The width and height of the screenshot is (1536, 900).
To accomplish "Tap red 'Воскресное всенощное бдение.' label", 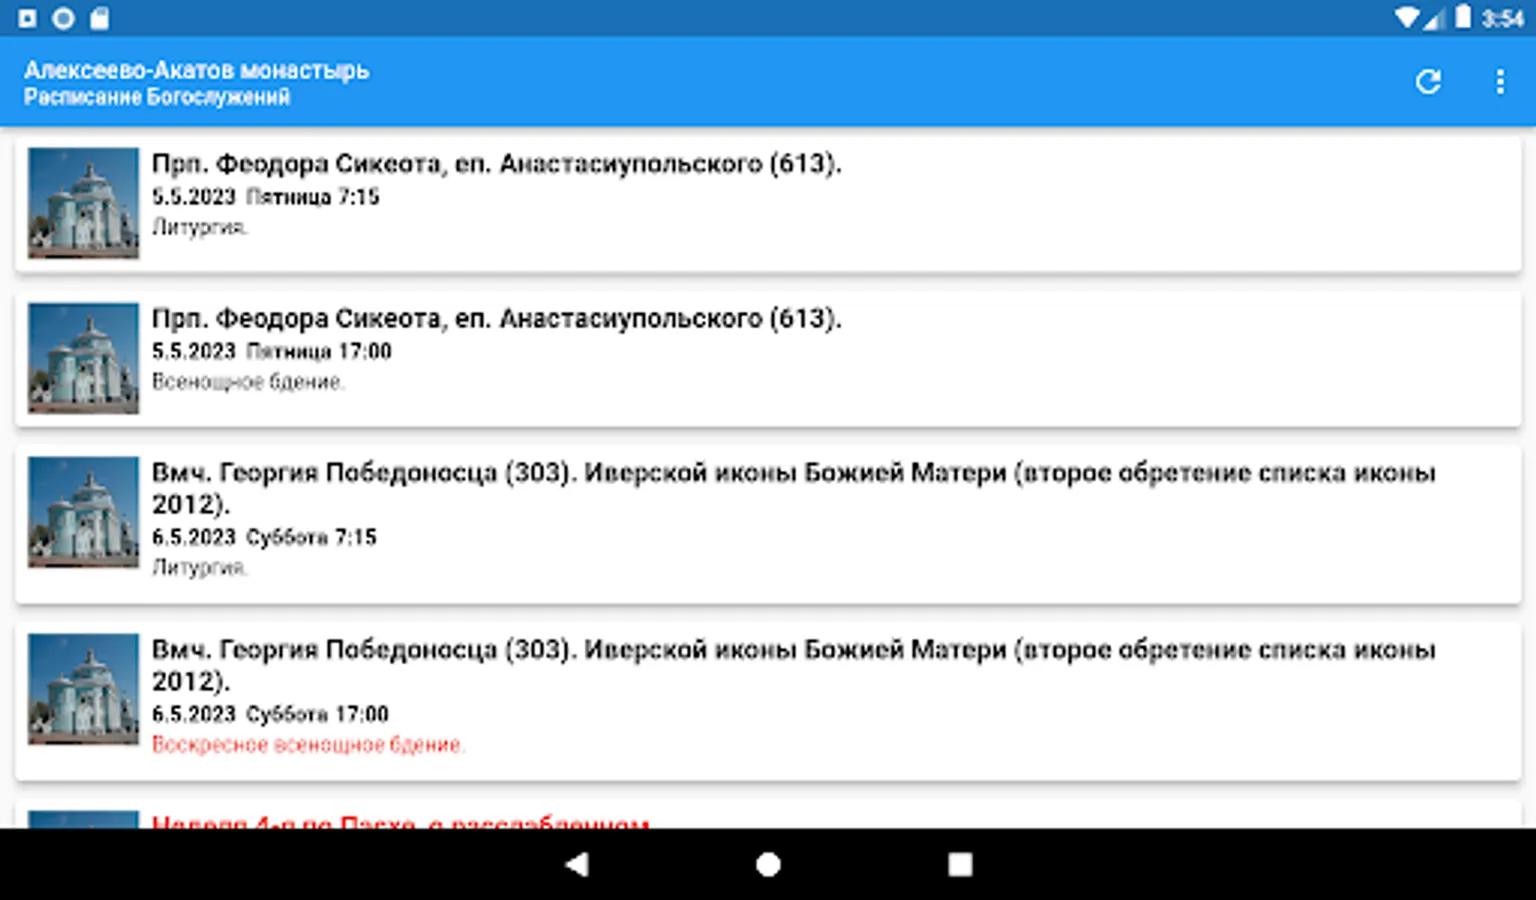I will click(308, 745).
